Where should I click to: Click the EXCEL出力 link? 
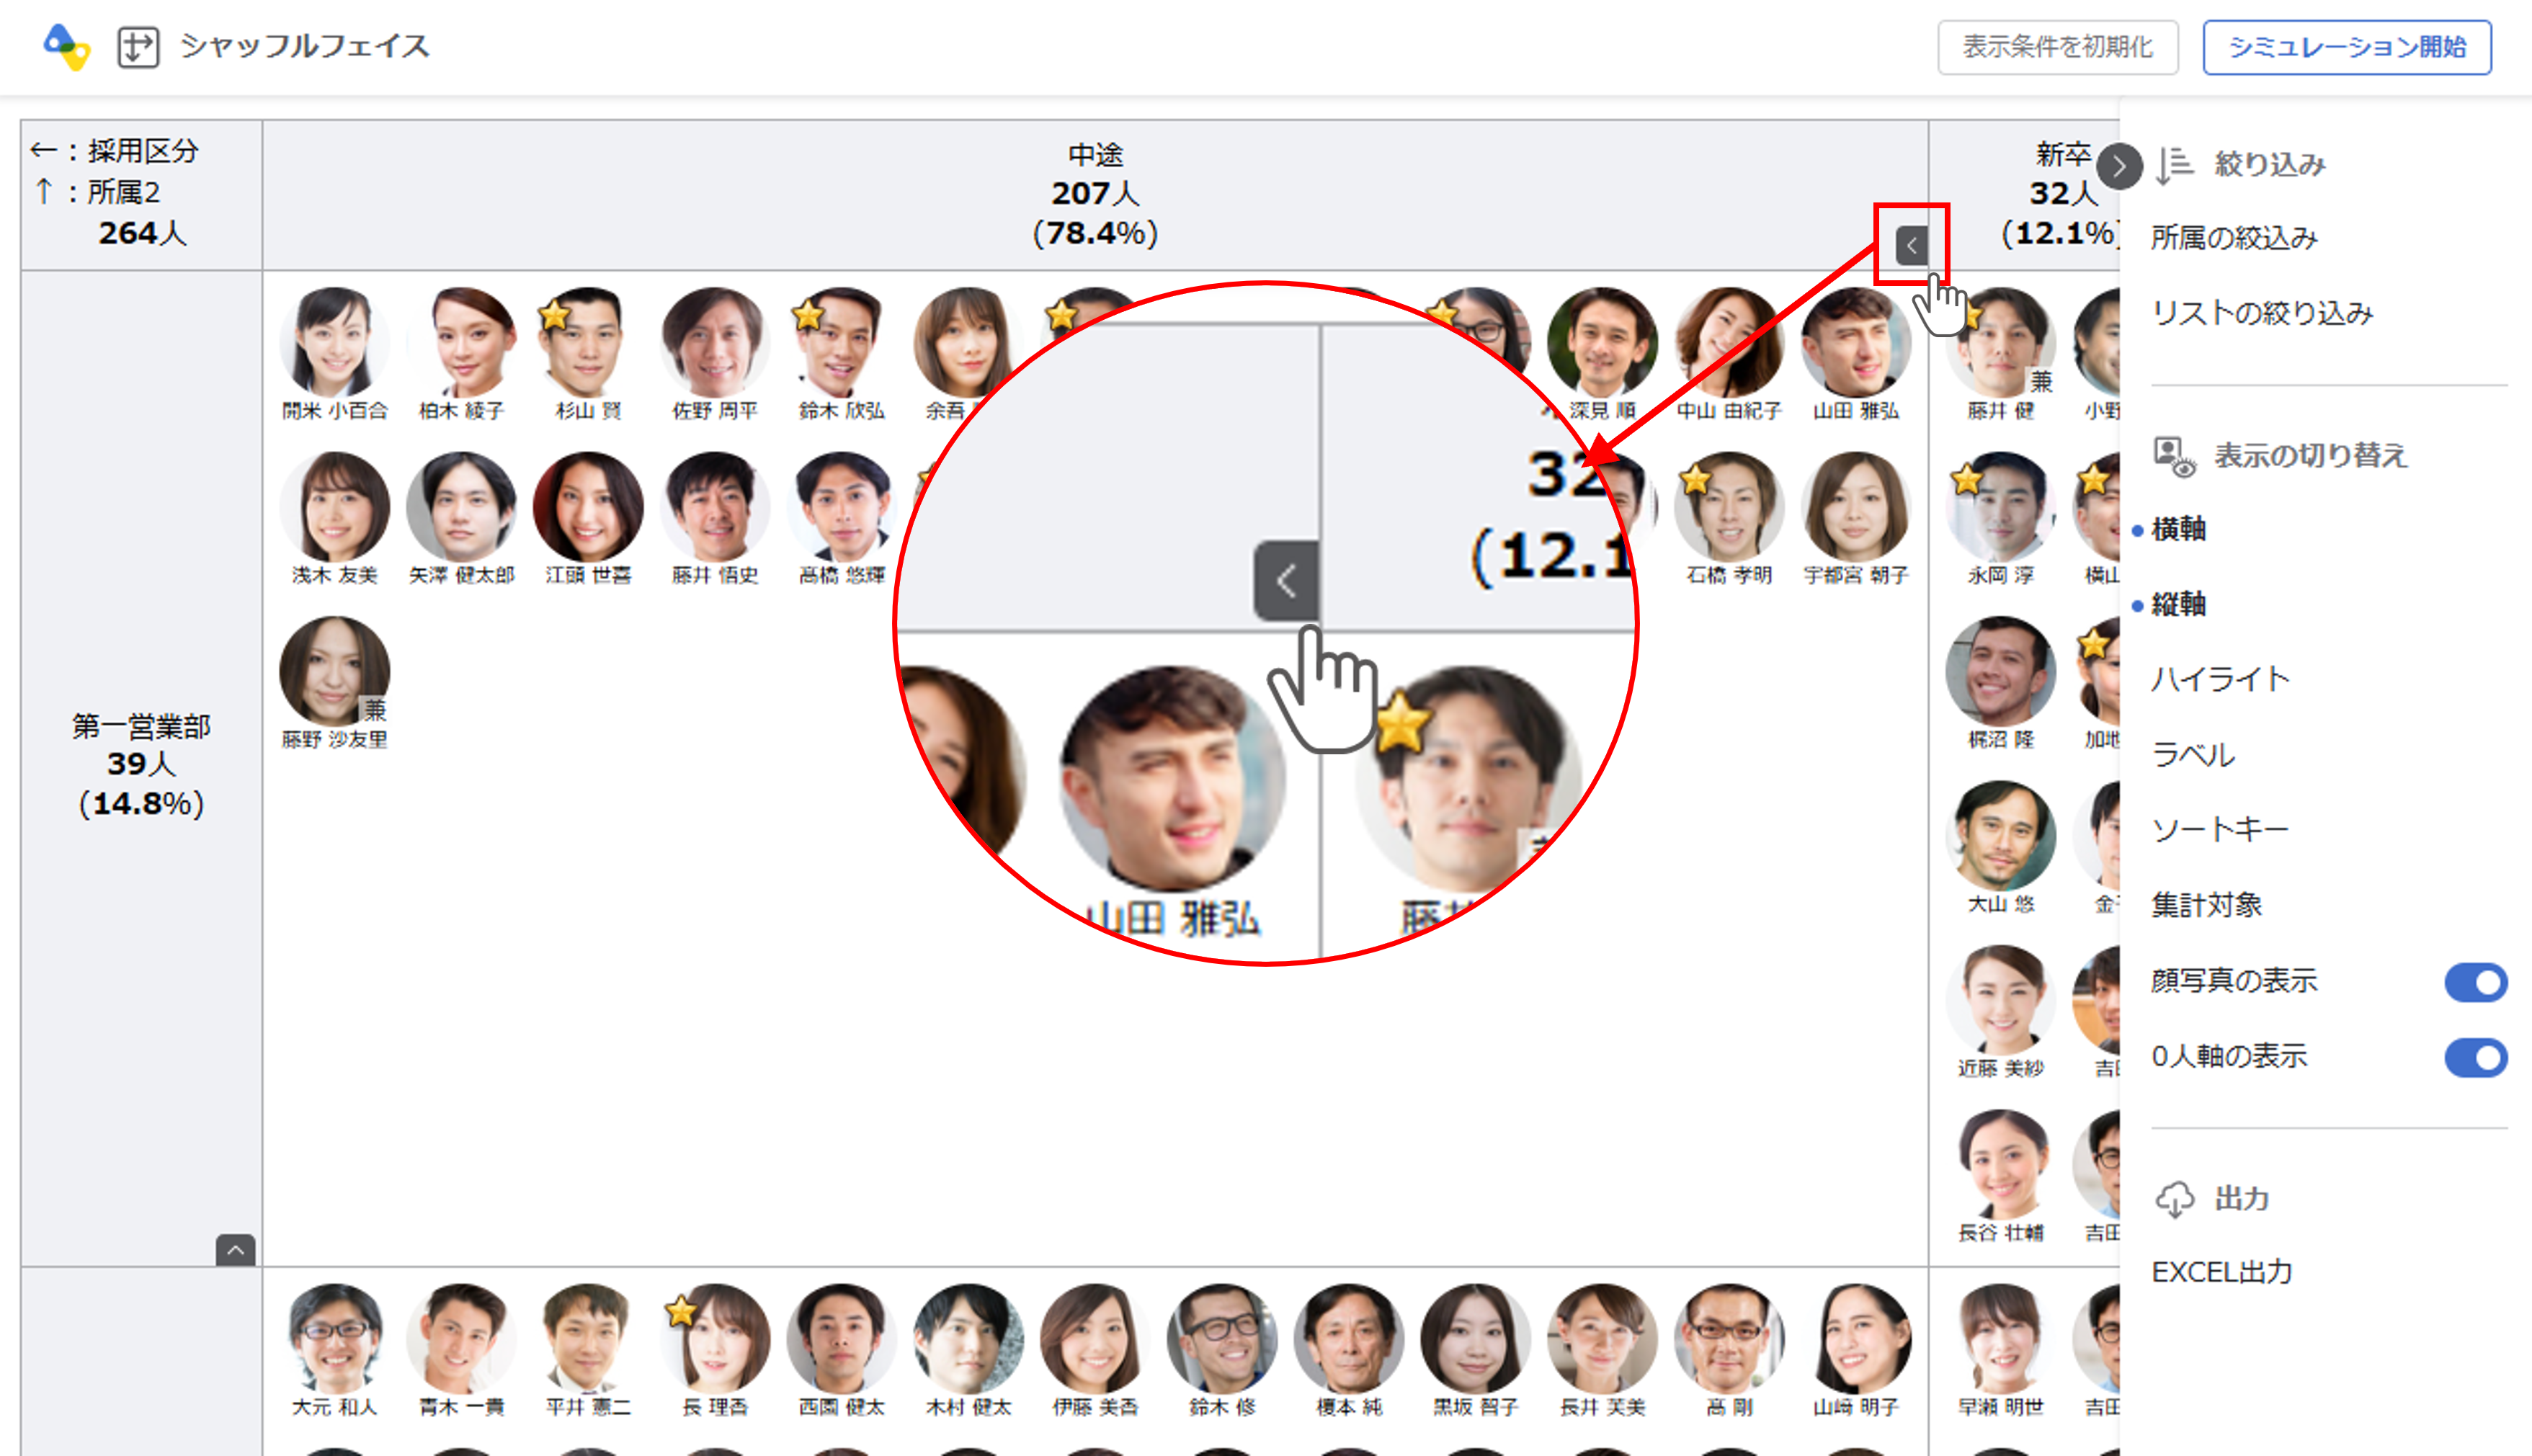(2221, 1272)
